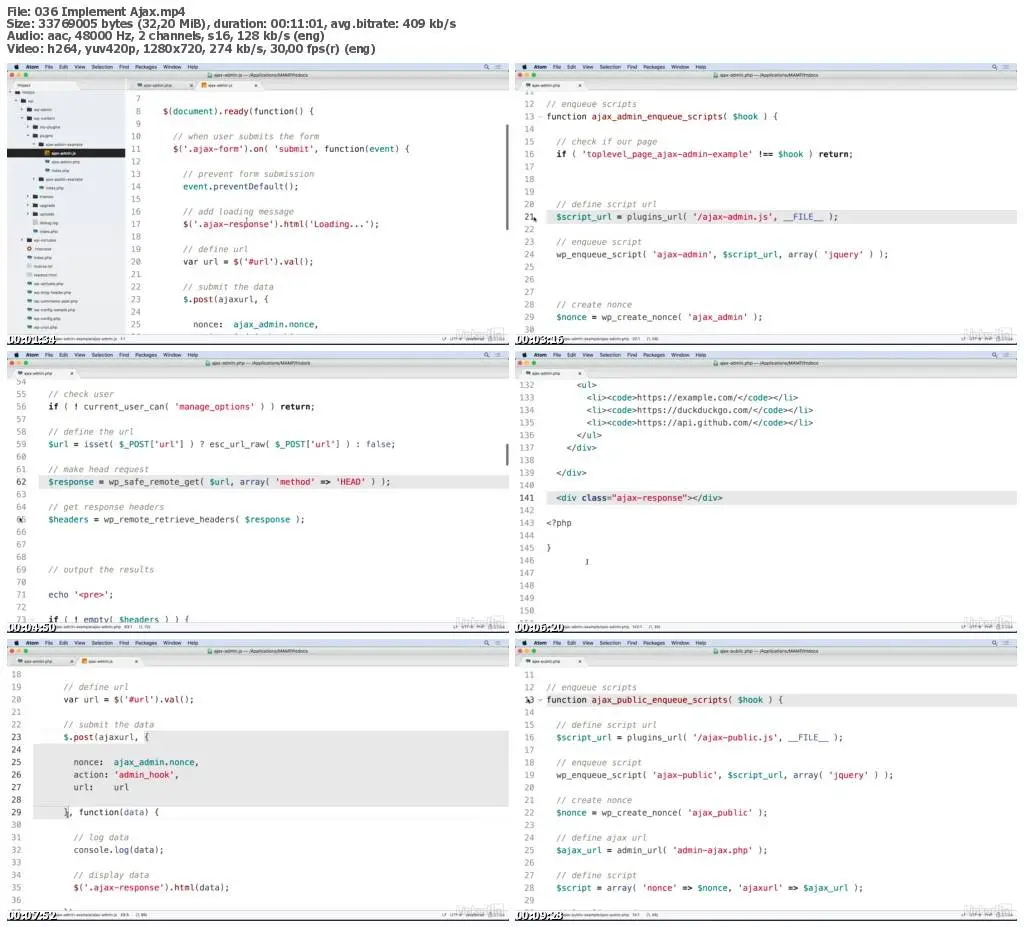Screen dimensions: 1024x927
Task: Close ajax-admin.php tab in frame 00:06:20
Action: [x=579, y=374]
